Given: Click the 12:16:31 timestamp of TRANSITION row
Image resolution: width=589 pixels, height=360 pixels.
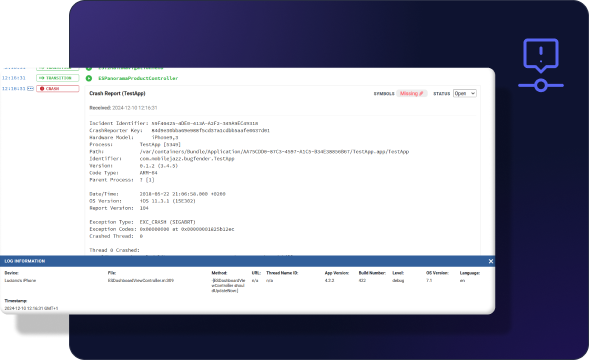Looking at the screenshot, I should [14, 78].
